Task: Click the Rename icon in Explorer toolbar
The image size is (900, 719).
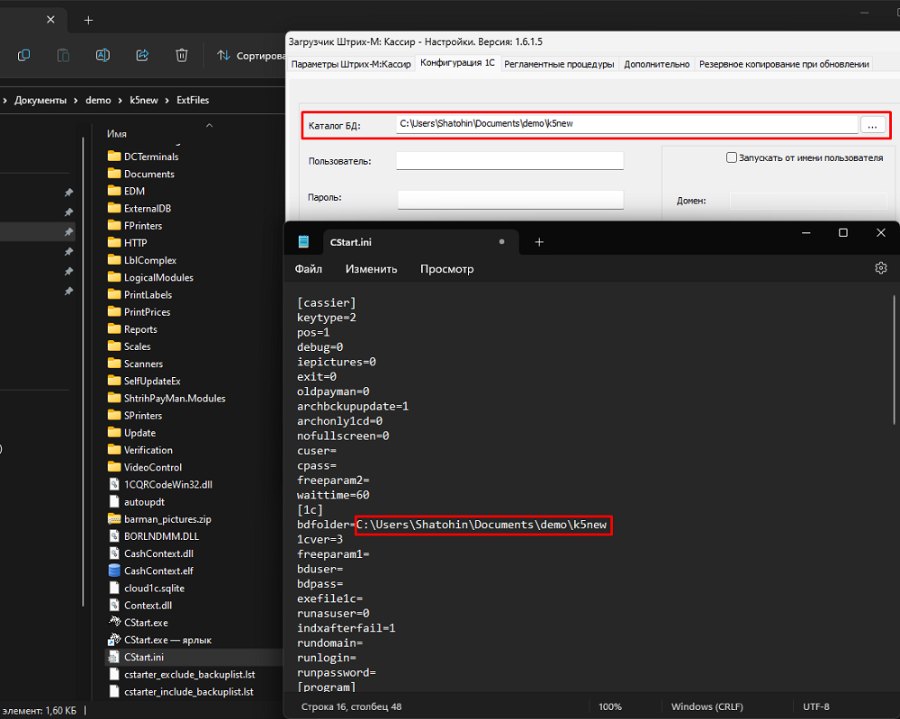Action: pos(103,55)
